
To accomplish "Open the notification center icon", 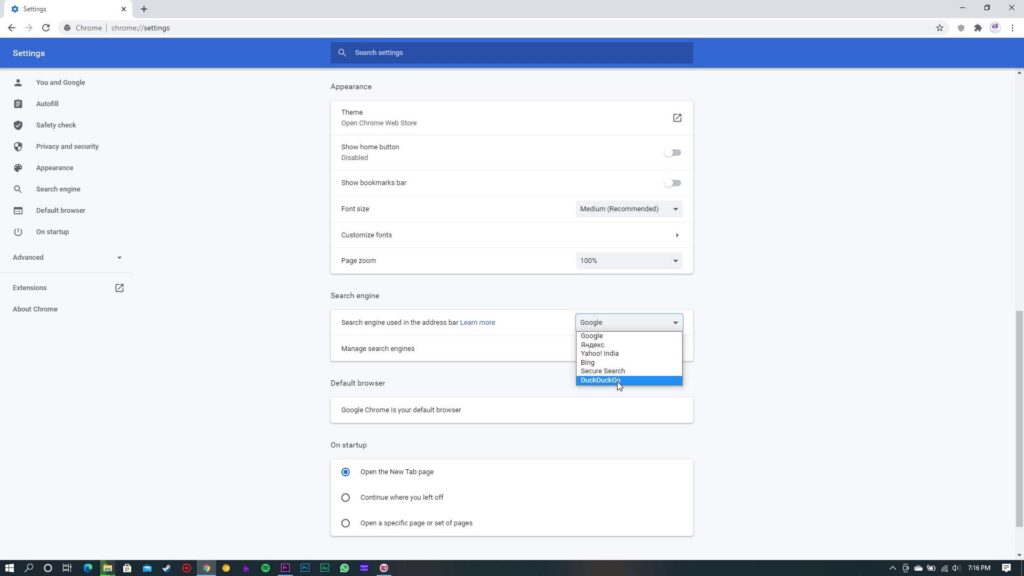I will [1006, 568].
